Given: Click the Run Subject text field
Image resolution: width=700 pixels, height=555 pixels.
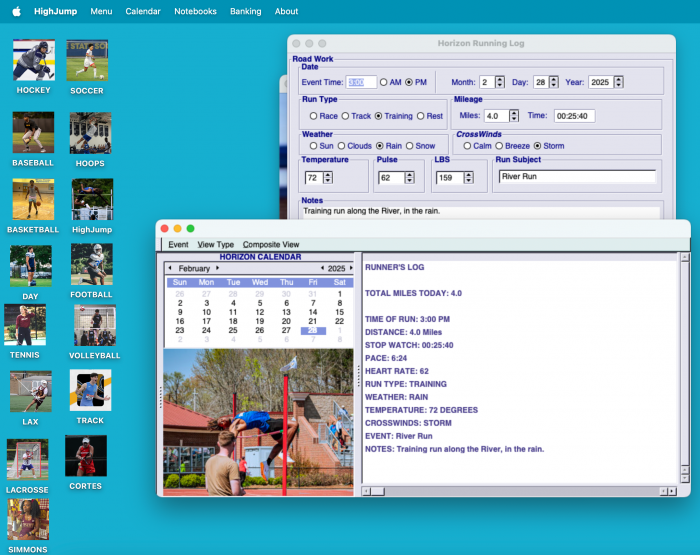Looking at the screenshot, I should pyautogui.click(x=577, y=177).
